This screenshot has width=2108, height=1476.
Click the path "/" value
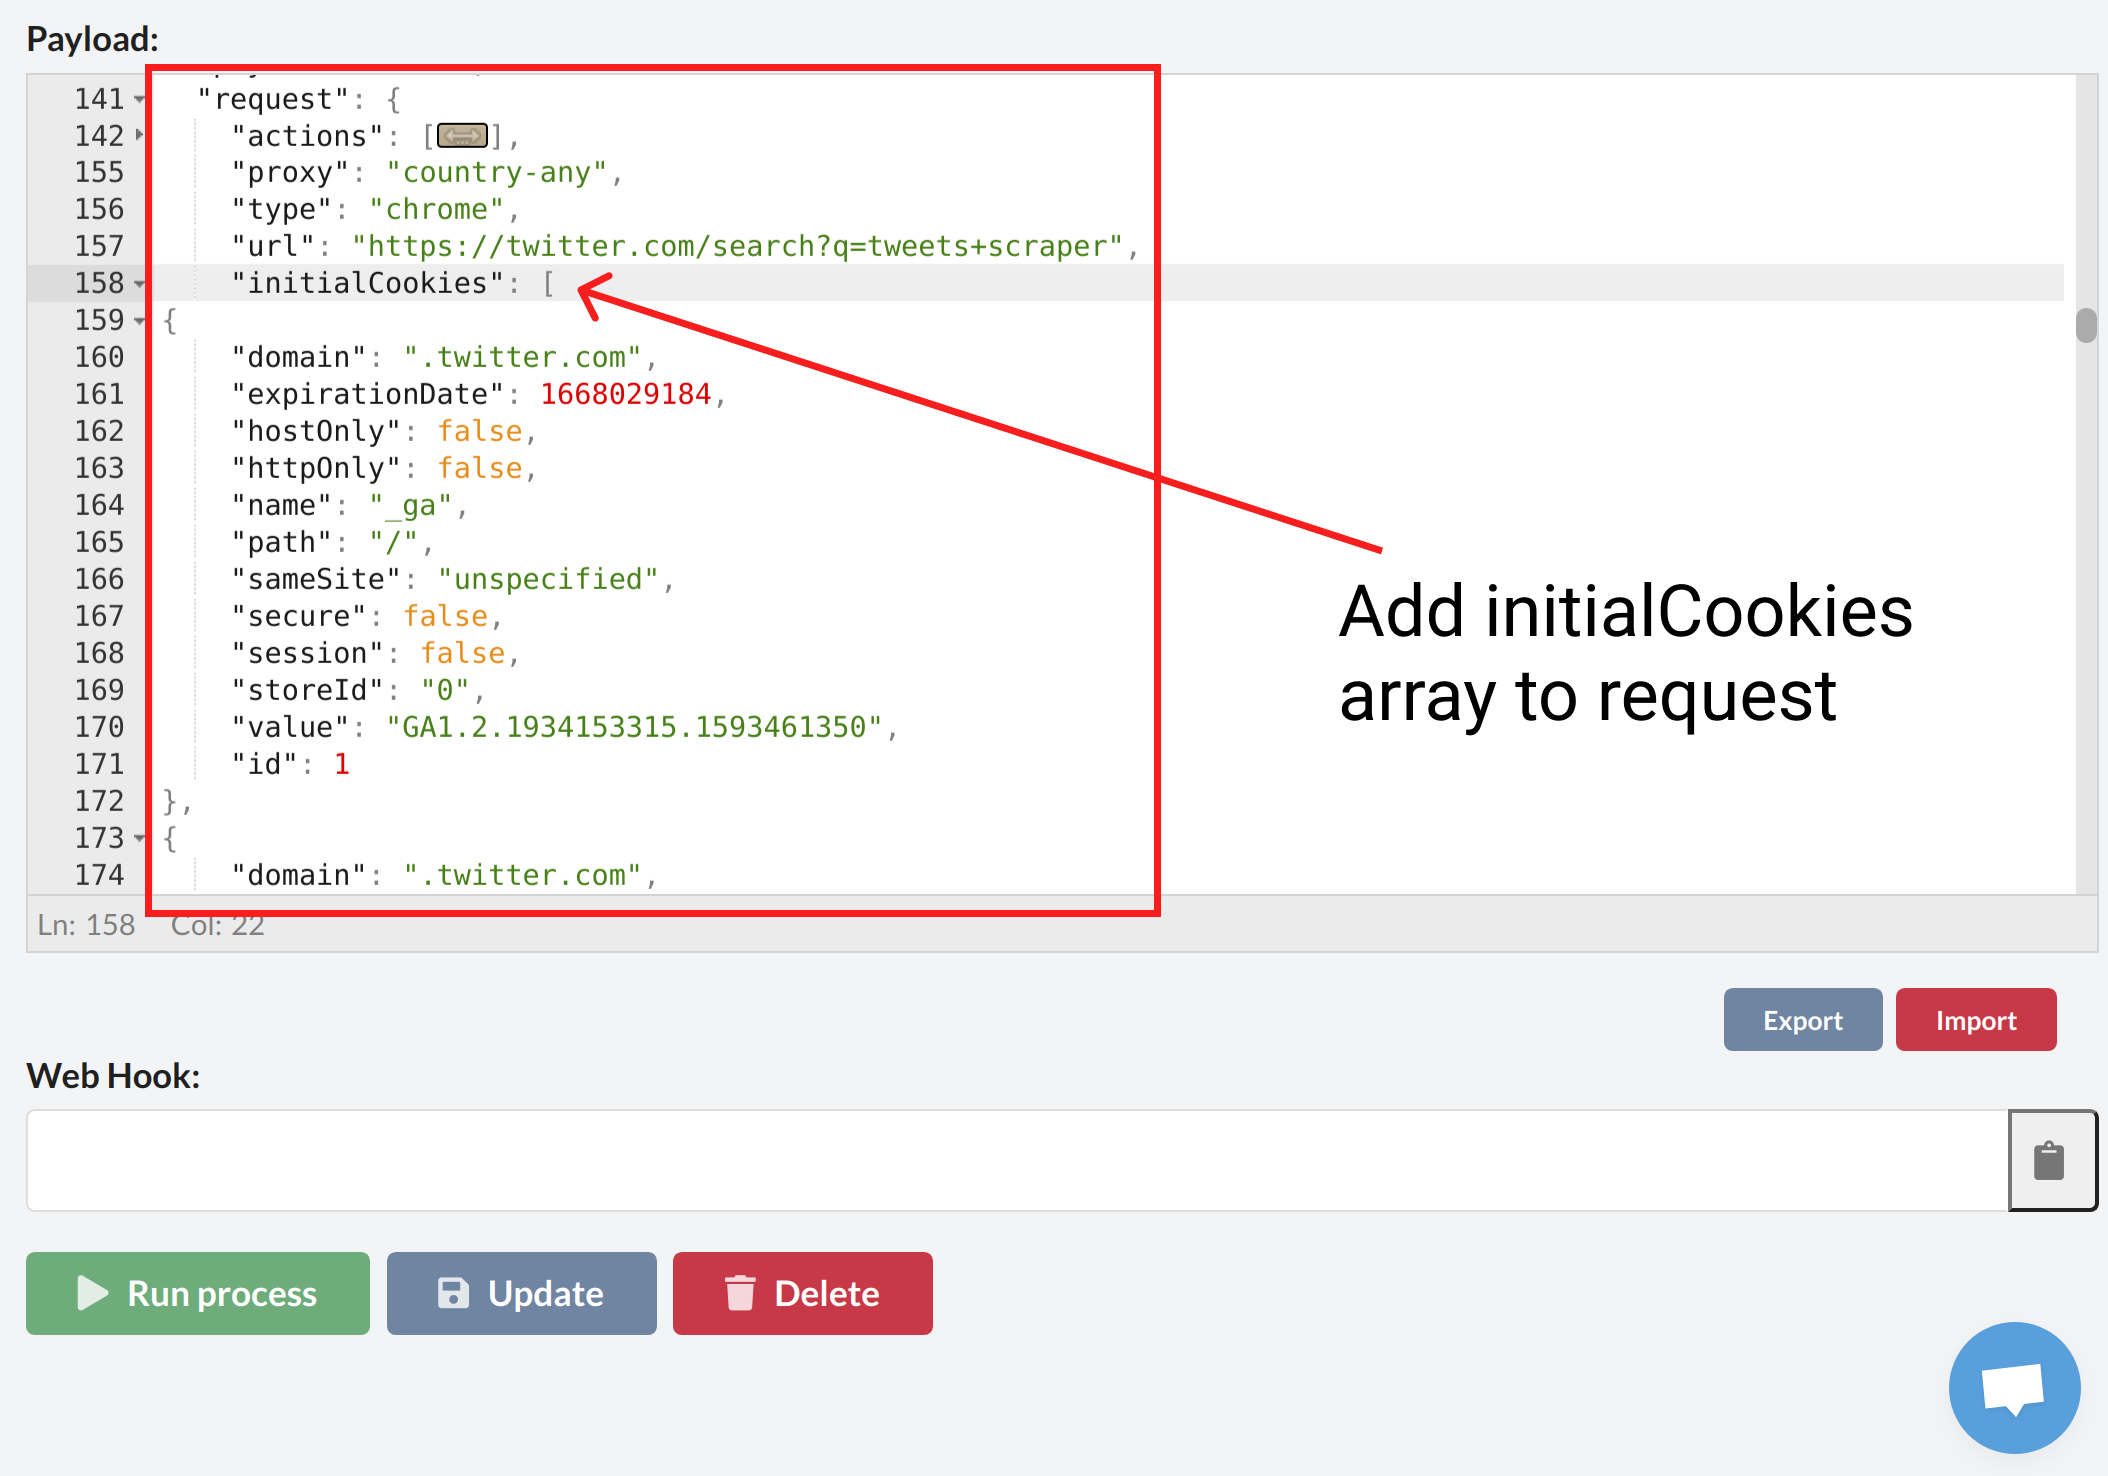point(394,543)
